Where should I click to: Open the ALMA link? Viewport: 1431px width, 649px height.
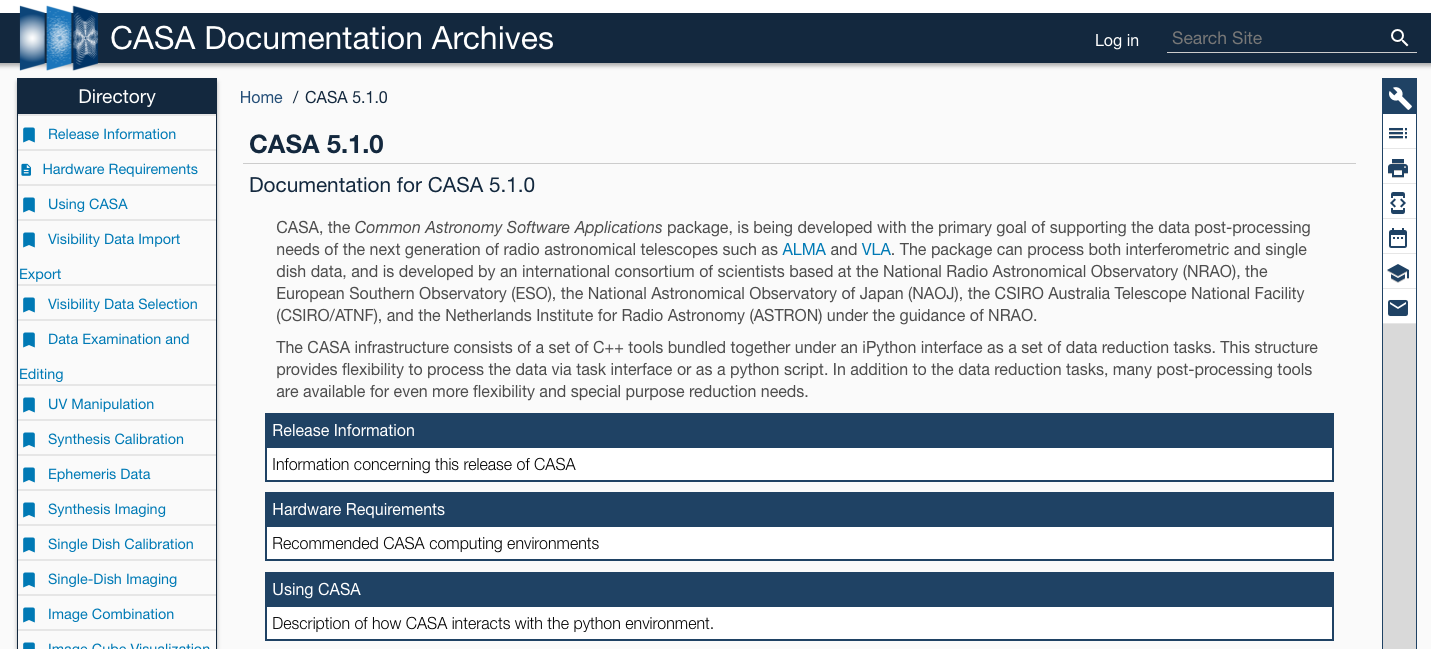pos(804,249)
